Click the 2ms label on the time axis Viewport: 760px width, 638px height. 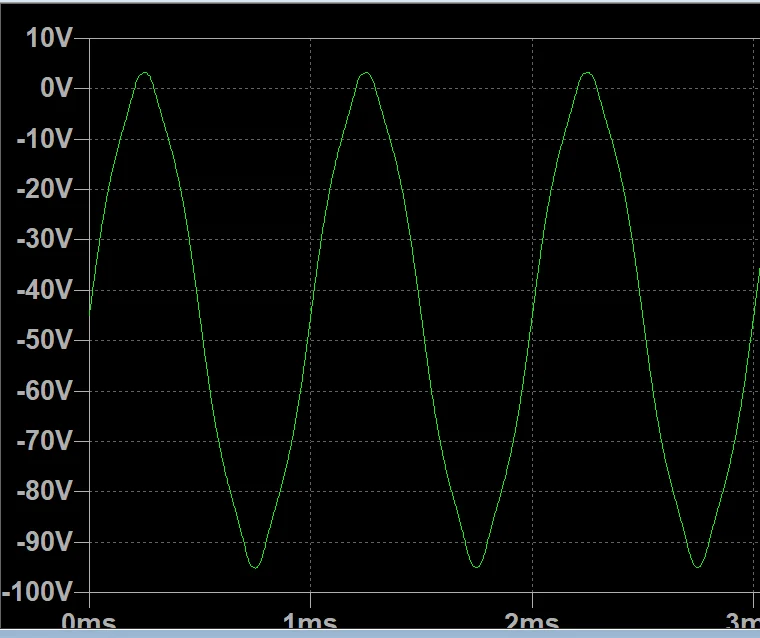click(531, 623)
